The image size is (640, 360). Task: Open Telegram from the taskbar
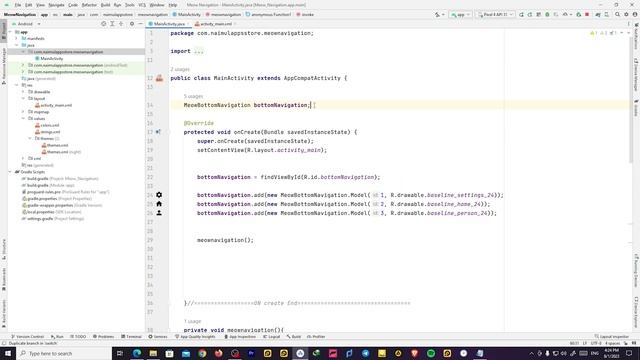coord(365,353)
